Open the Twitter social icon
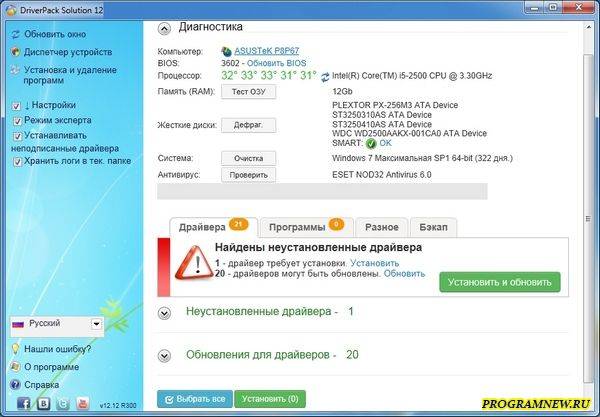The height and width of the screenshot is (417, 600). pos(63,403)
